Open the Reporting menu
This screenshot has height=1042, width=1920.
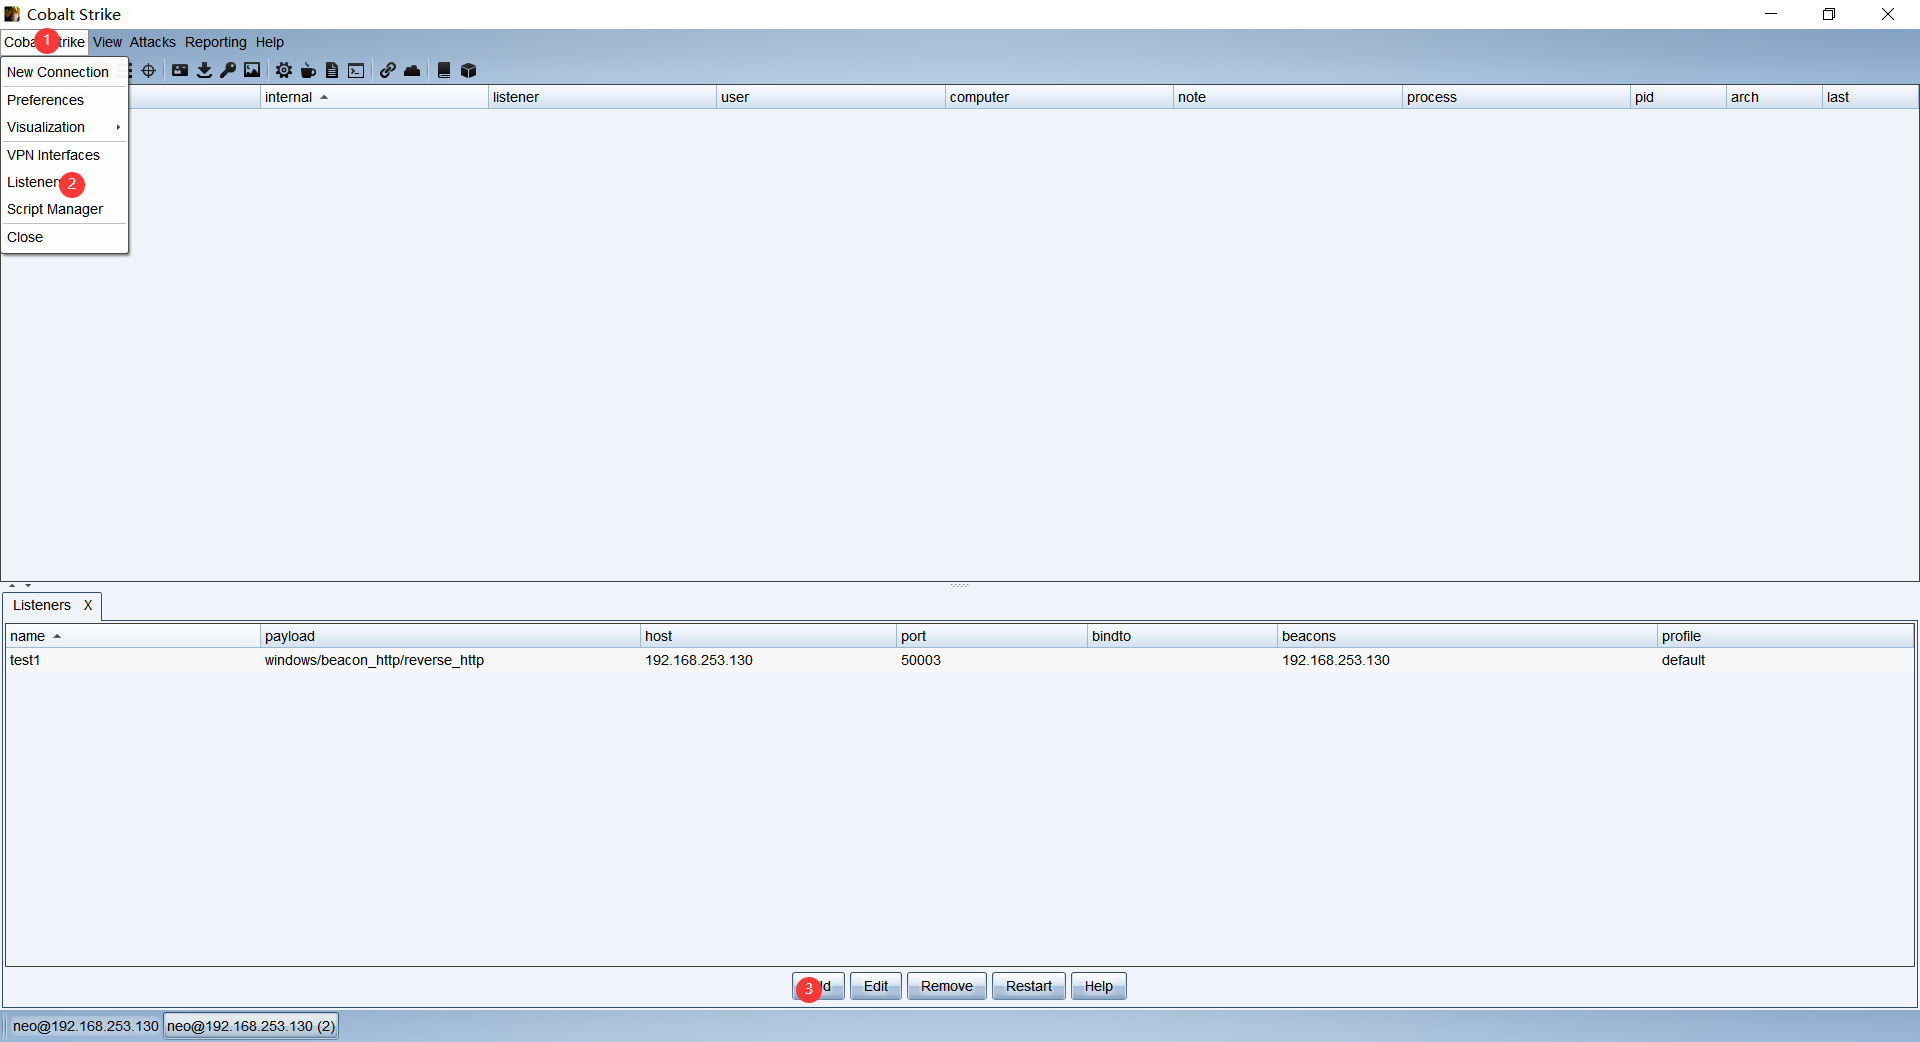coord(215,42)
